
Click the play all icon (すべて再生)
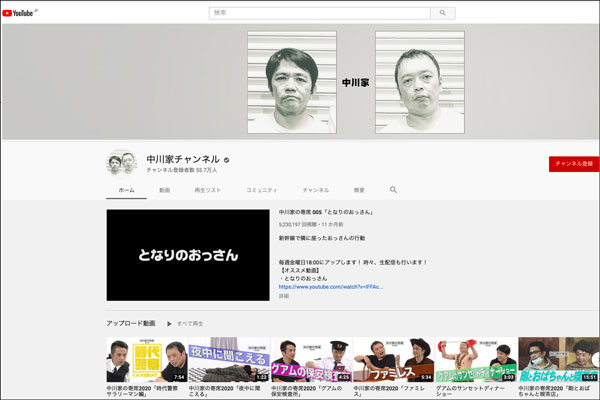click(x=170, y=324)
